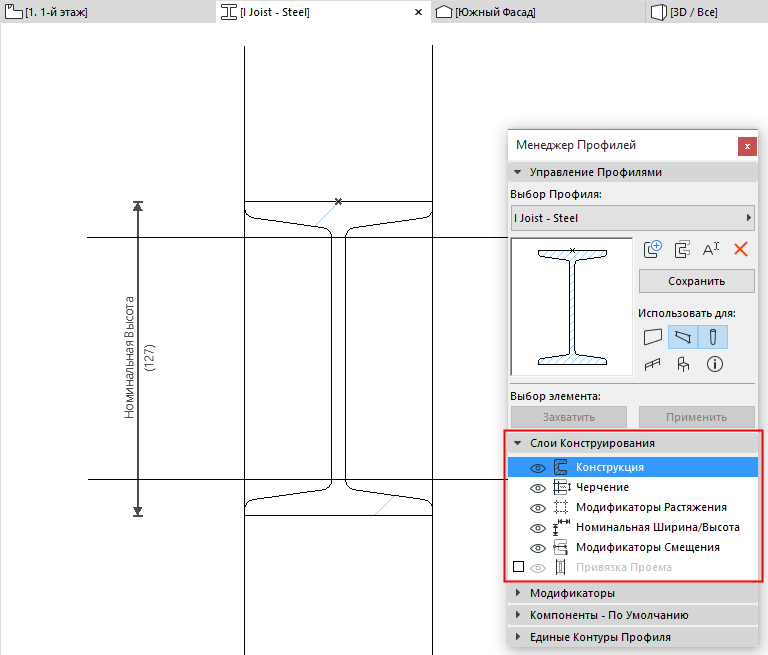Click the Южный Фасад elevation tab icon
The image size is (768, 655).
[444, 12]
